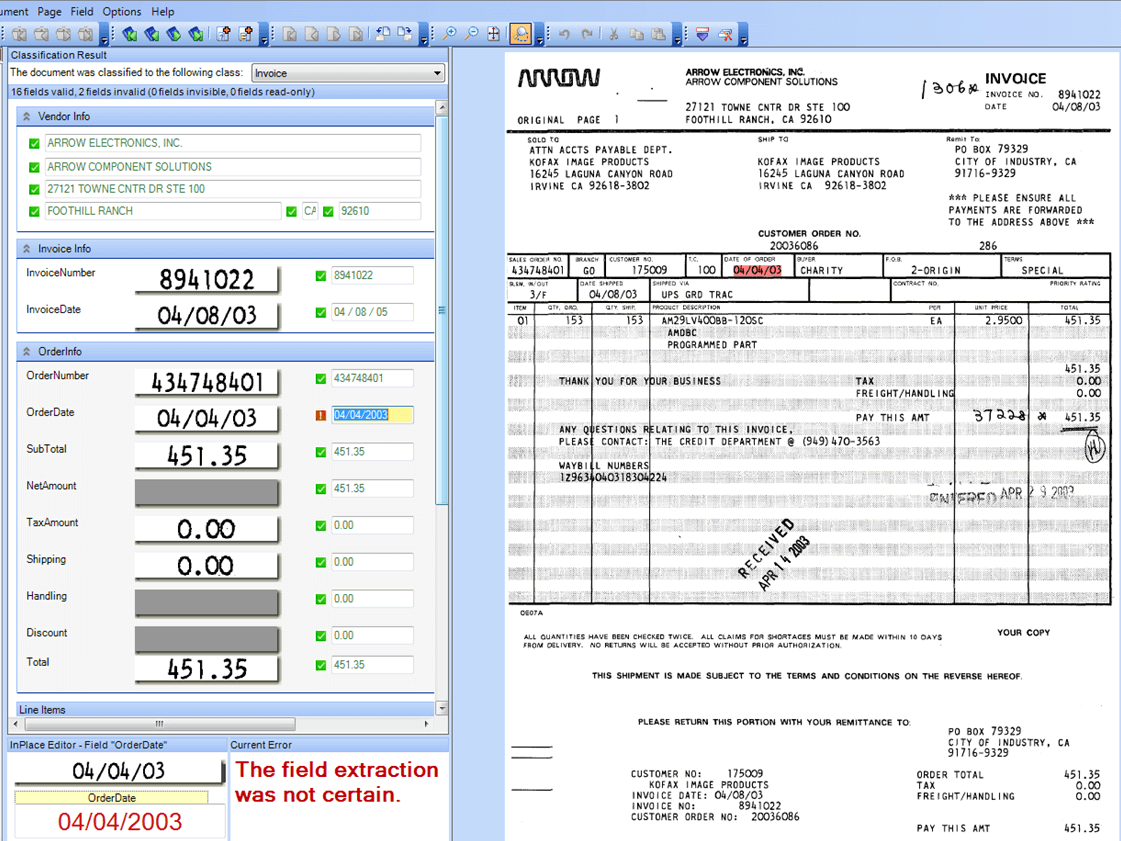
Task: Click the Paste clipboard icon
Action: click(658, 34)
